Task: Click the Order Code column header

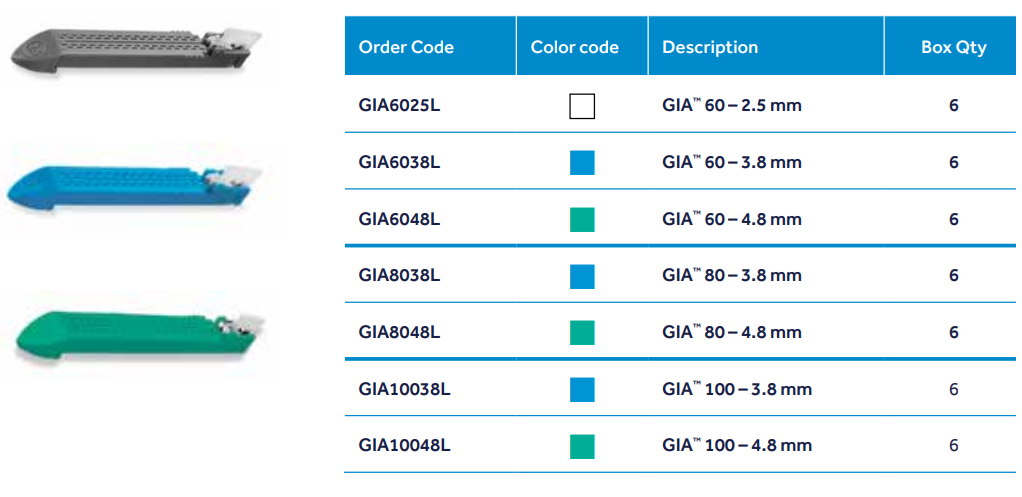Action: pos(406,47)
